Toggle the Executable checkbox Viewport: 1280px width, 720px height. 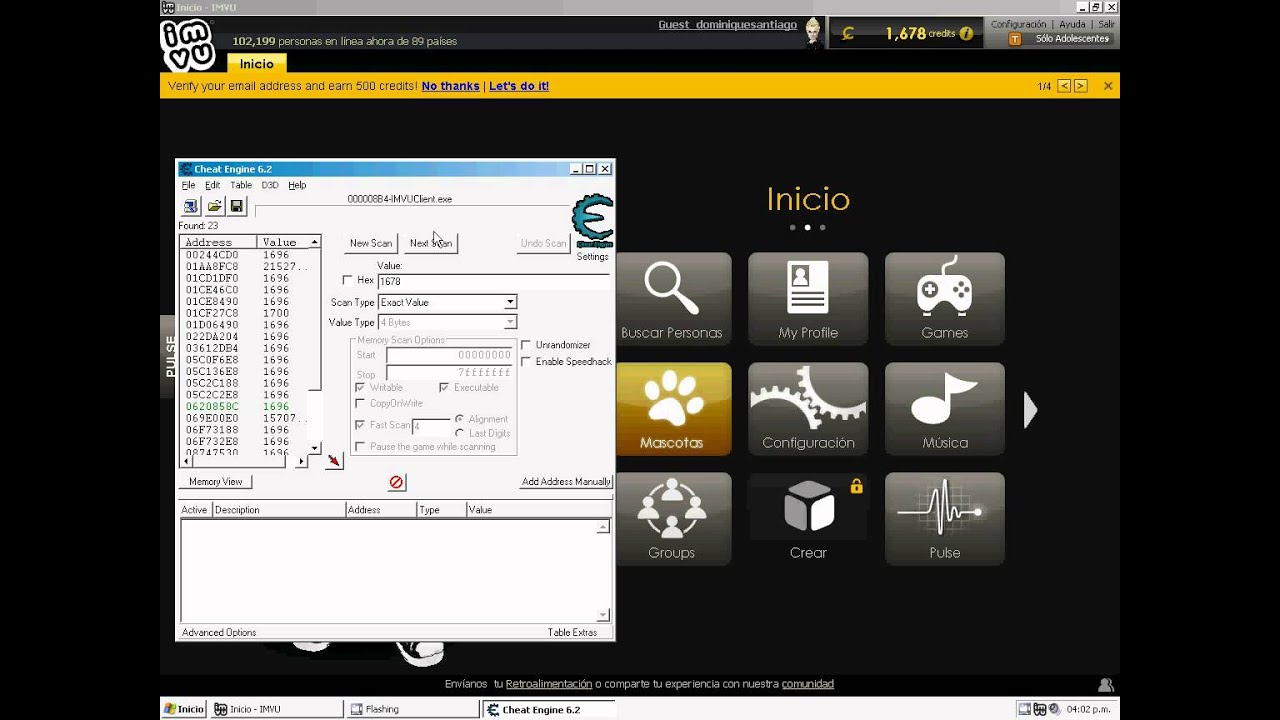click(x=444, y=387)
